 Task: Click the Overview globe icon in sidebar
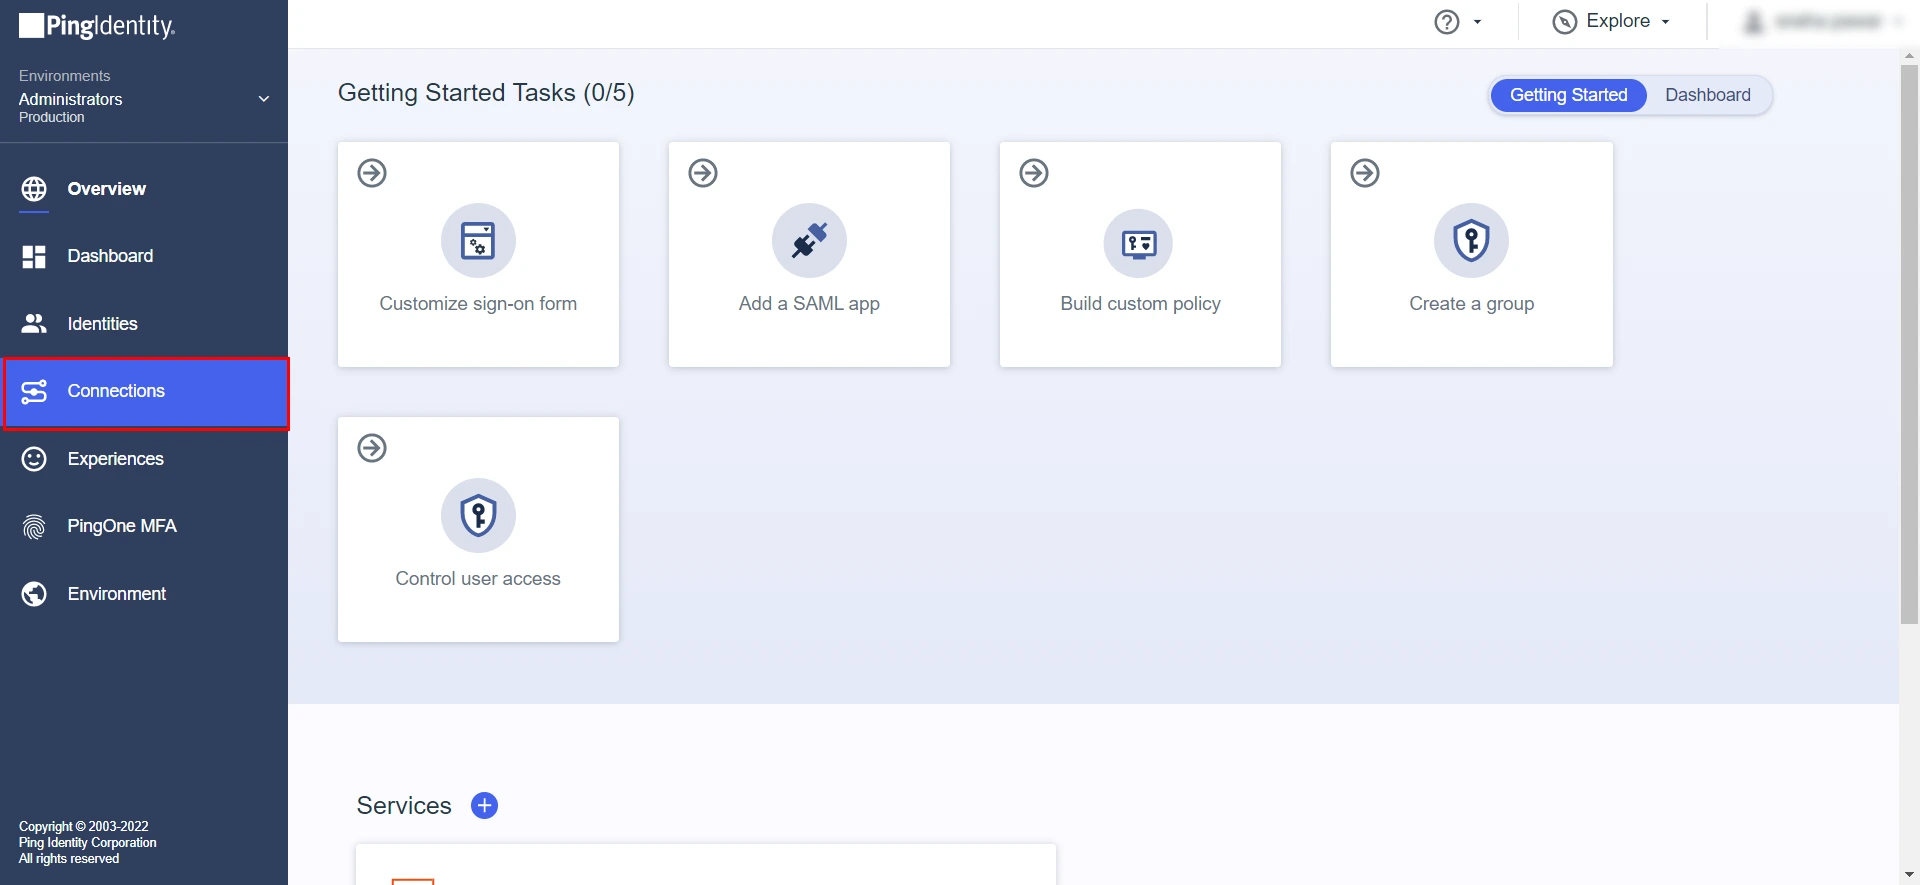34,189
